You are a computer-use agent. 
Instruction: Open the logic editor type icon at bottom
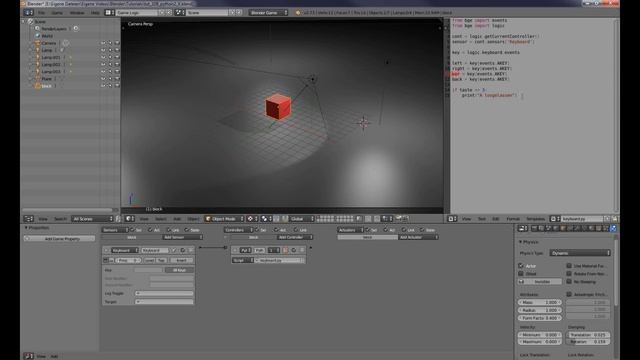pyautogui.click(x=28, y=356)
